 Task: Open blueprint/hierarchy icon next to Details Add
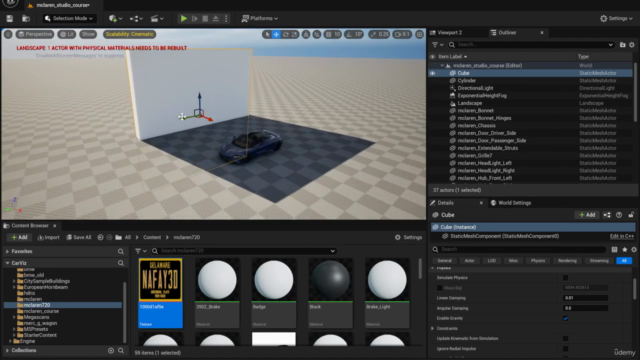(607, 215)
